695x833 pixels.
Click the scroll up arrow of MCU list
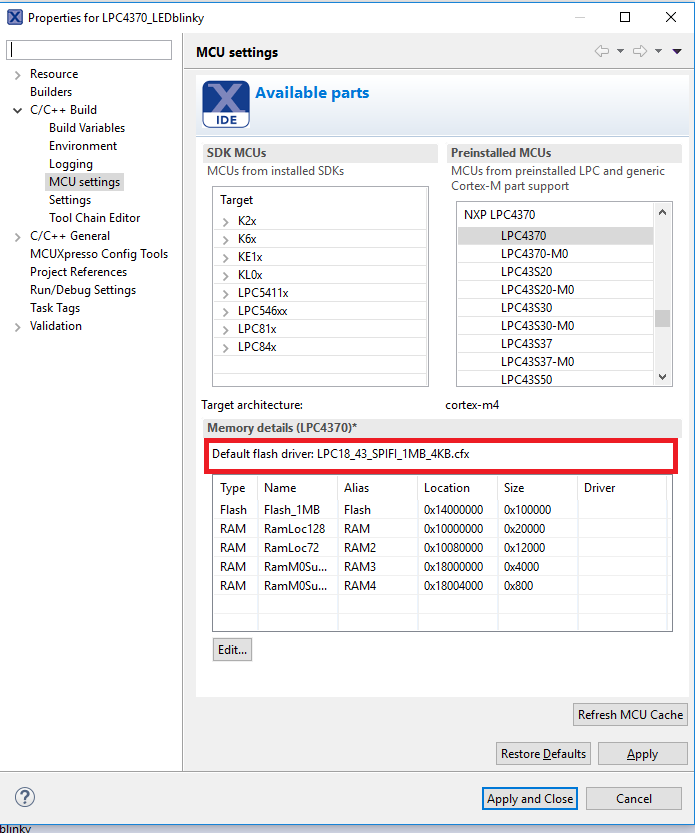pos(662,212)
